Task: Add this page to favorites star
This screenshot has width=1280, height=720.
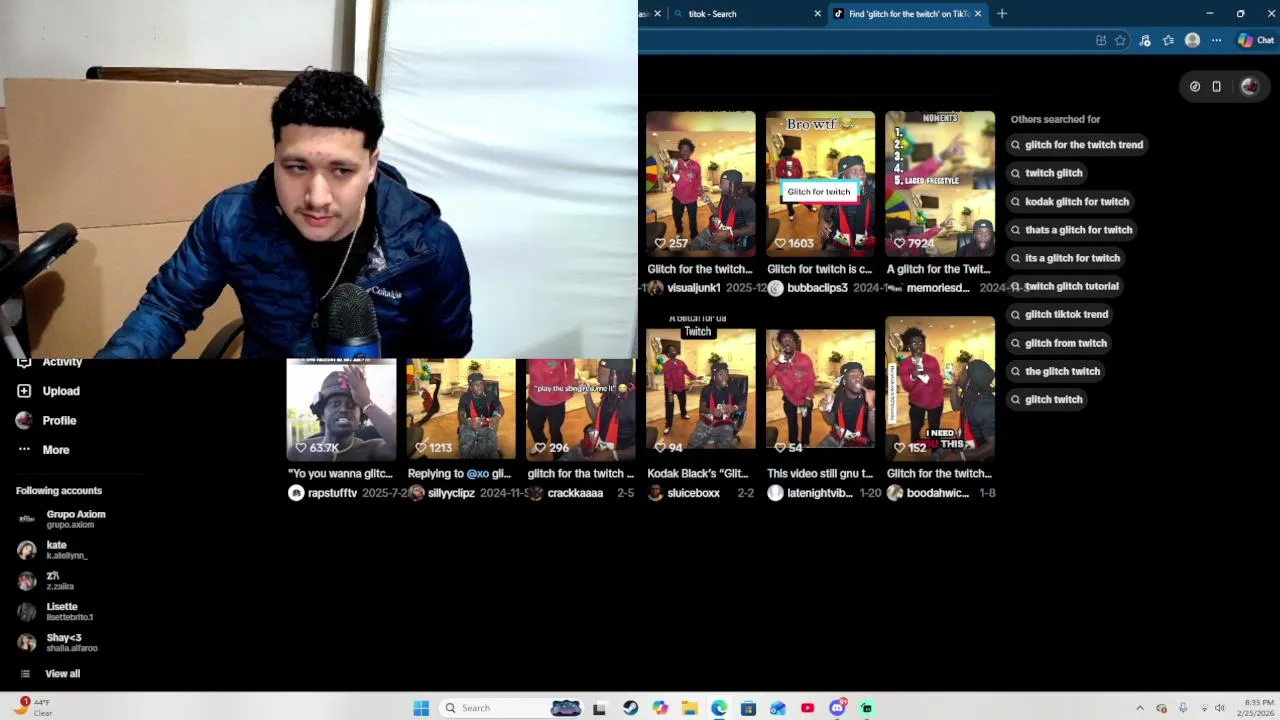Action: tap(1120, 41)
